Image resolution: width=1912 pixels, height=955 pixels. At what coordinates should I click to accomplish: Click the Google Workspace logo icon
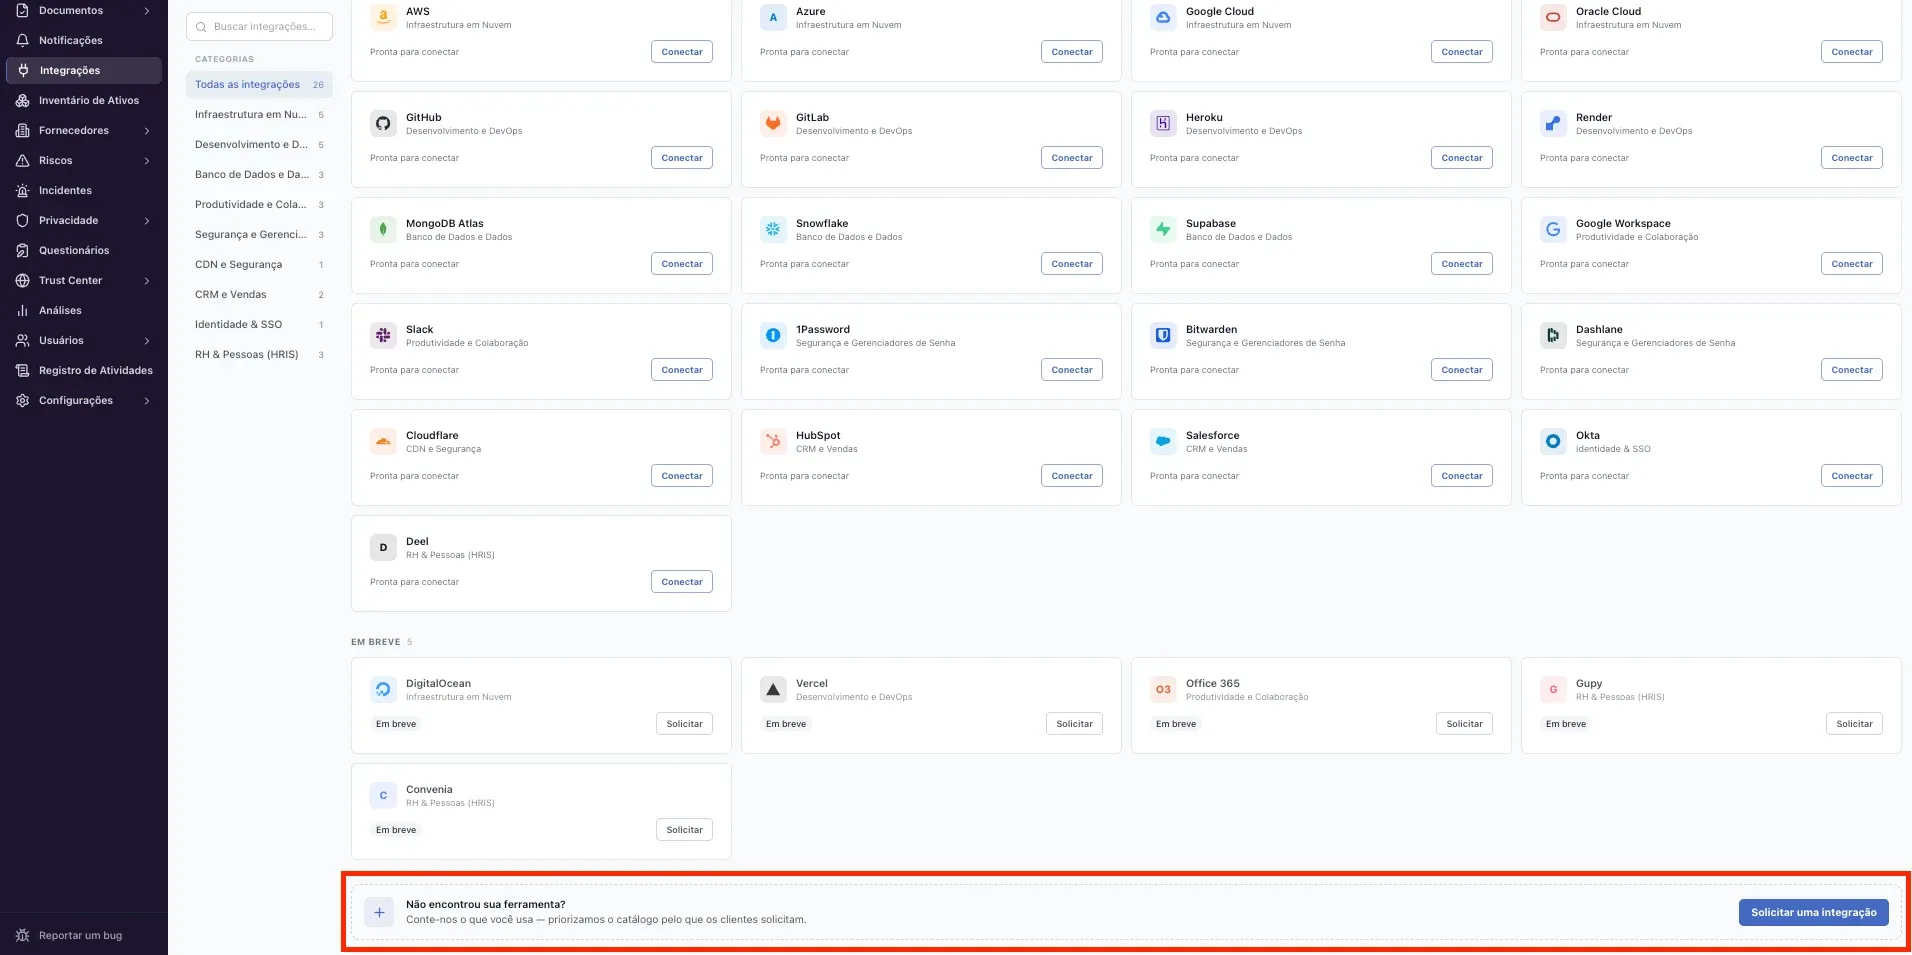coord(1553,230)
